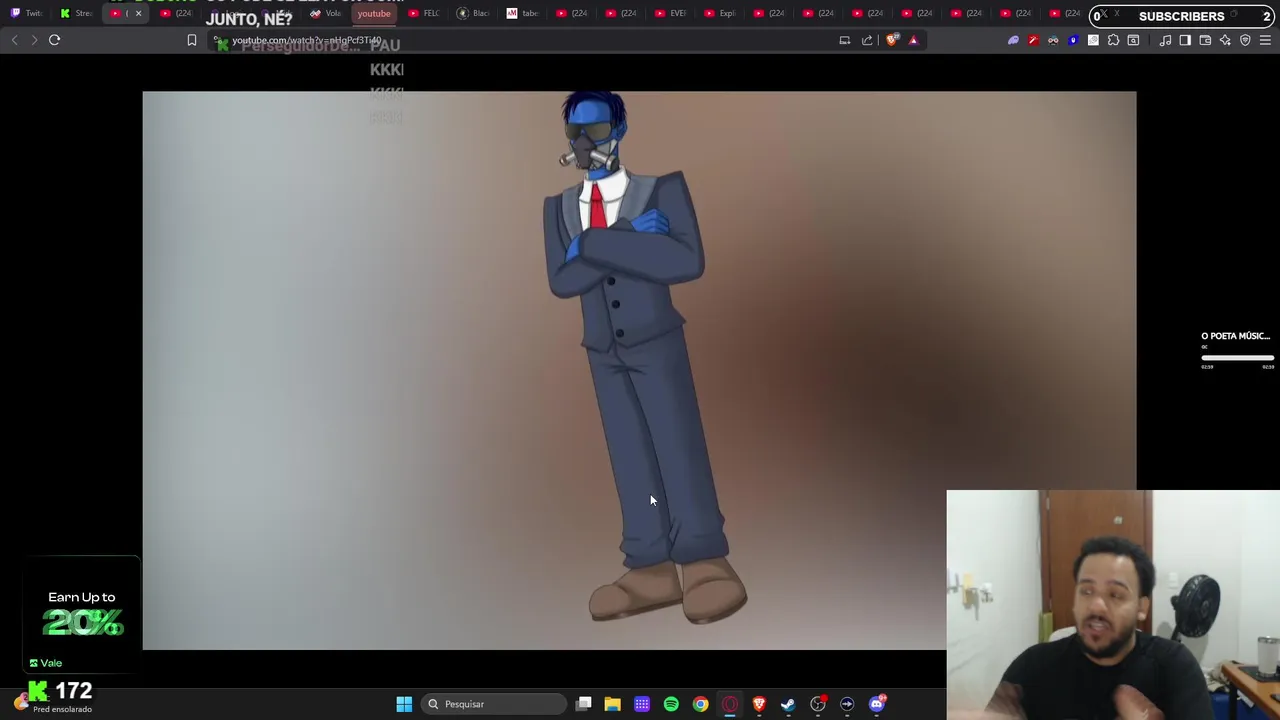Open Task View on the taskbar
Image resolution: width=1280 pixels, height=720 pixels.
pos(584,704)
